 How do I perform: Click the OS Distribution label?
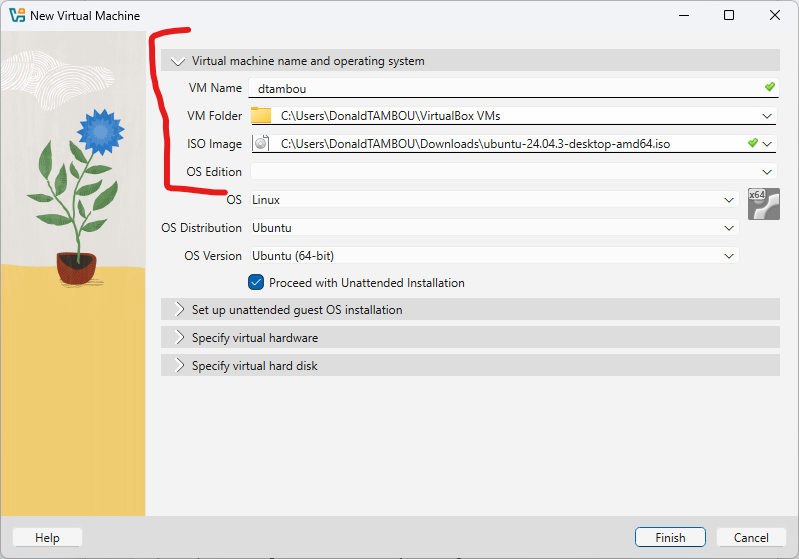tap(201, 228)
